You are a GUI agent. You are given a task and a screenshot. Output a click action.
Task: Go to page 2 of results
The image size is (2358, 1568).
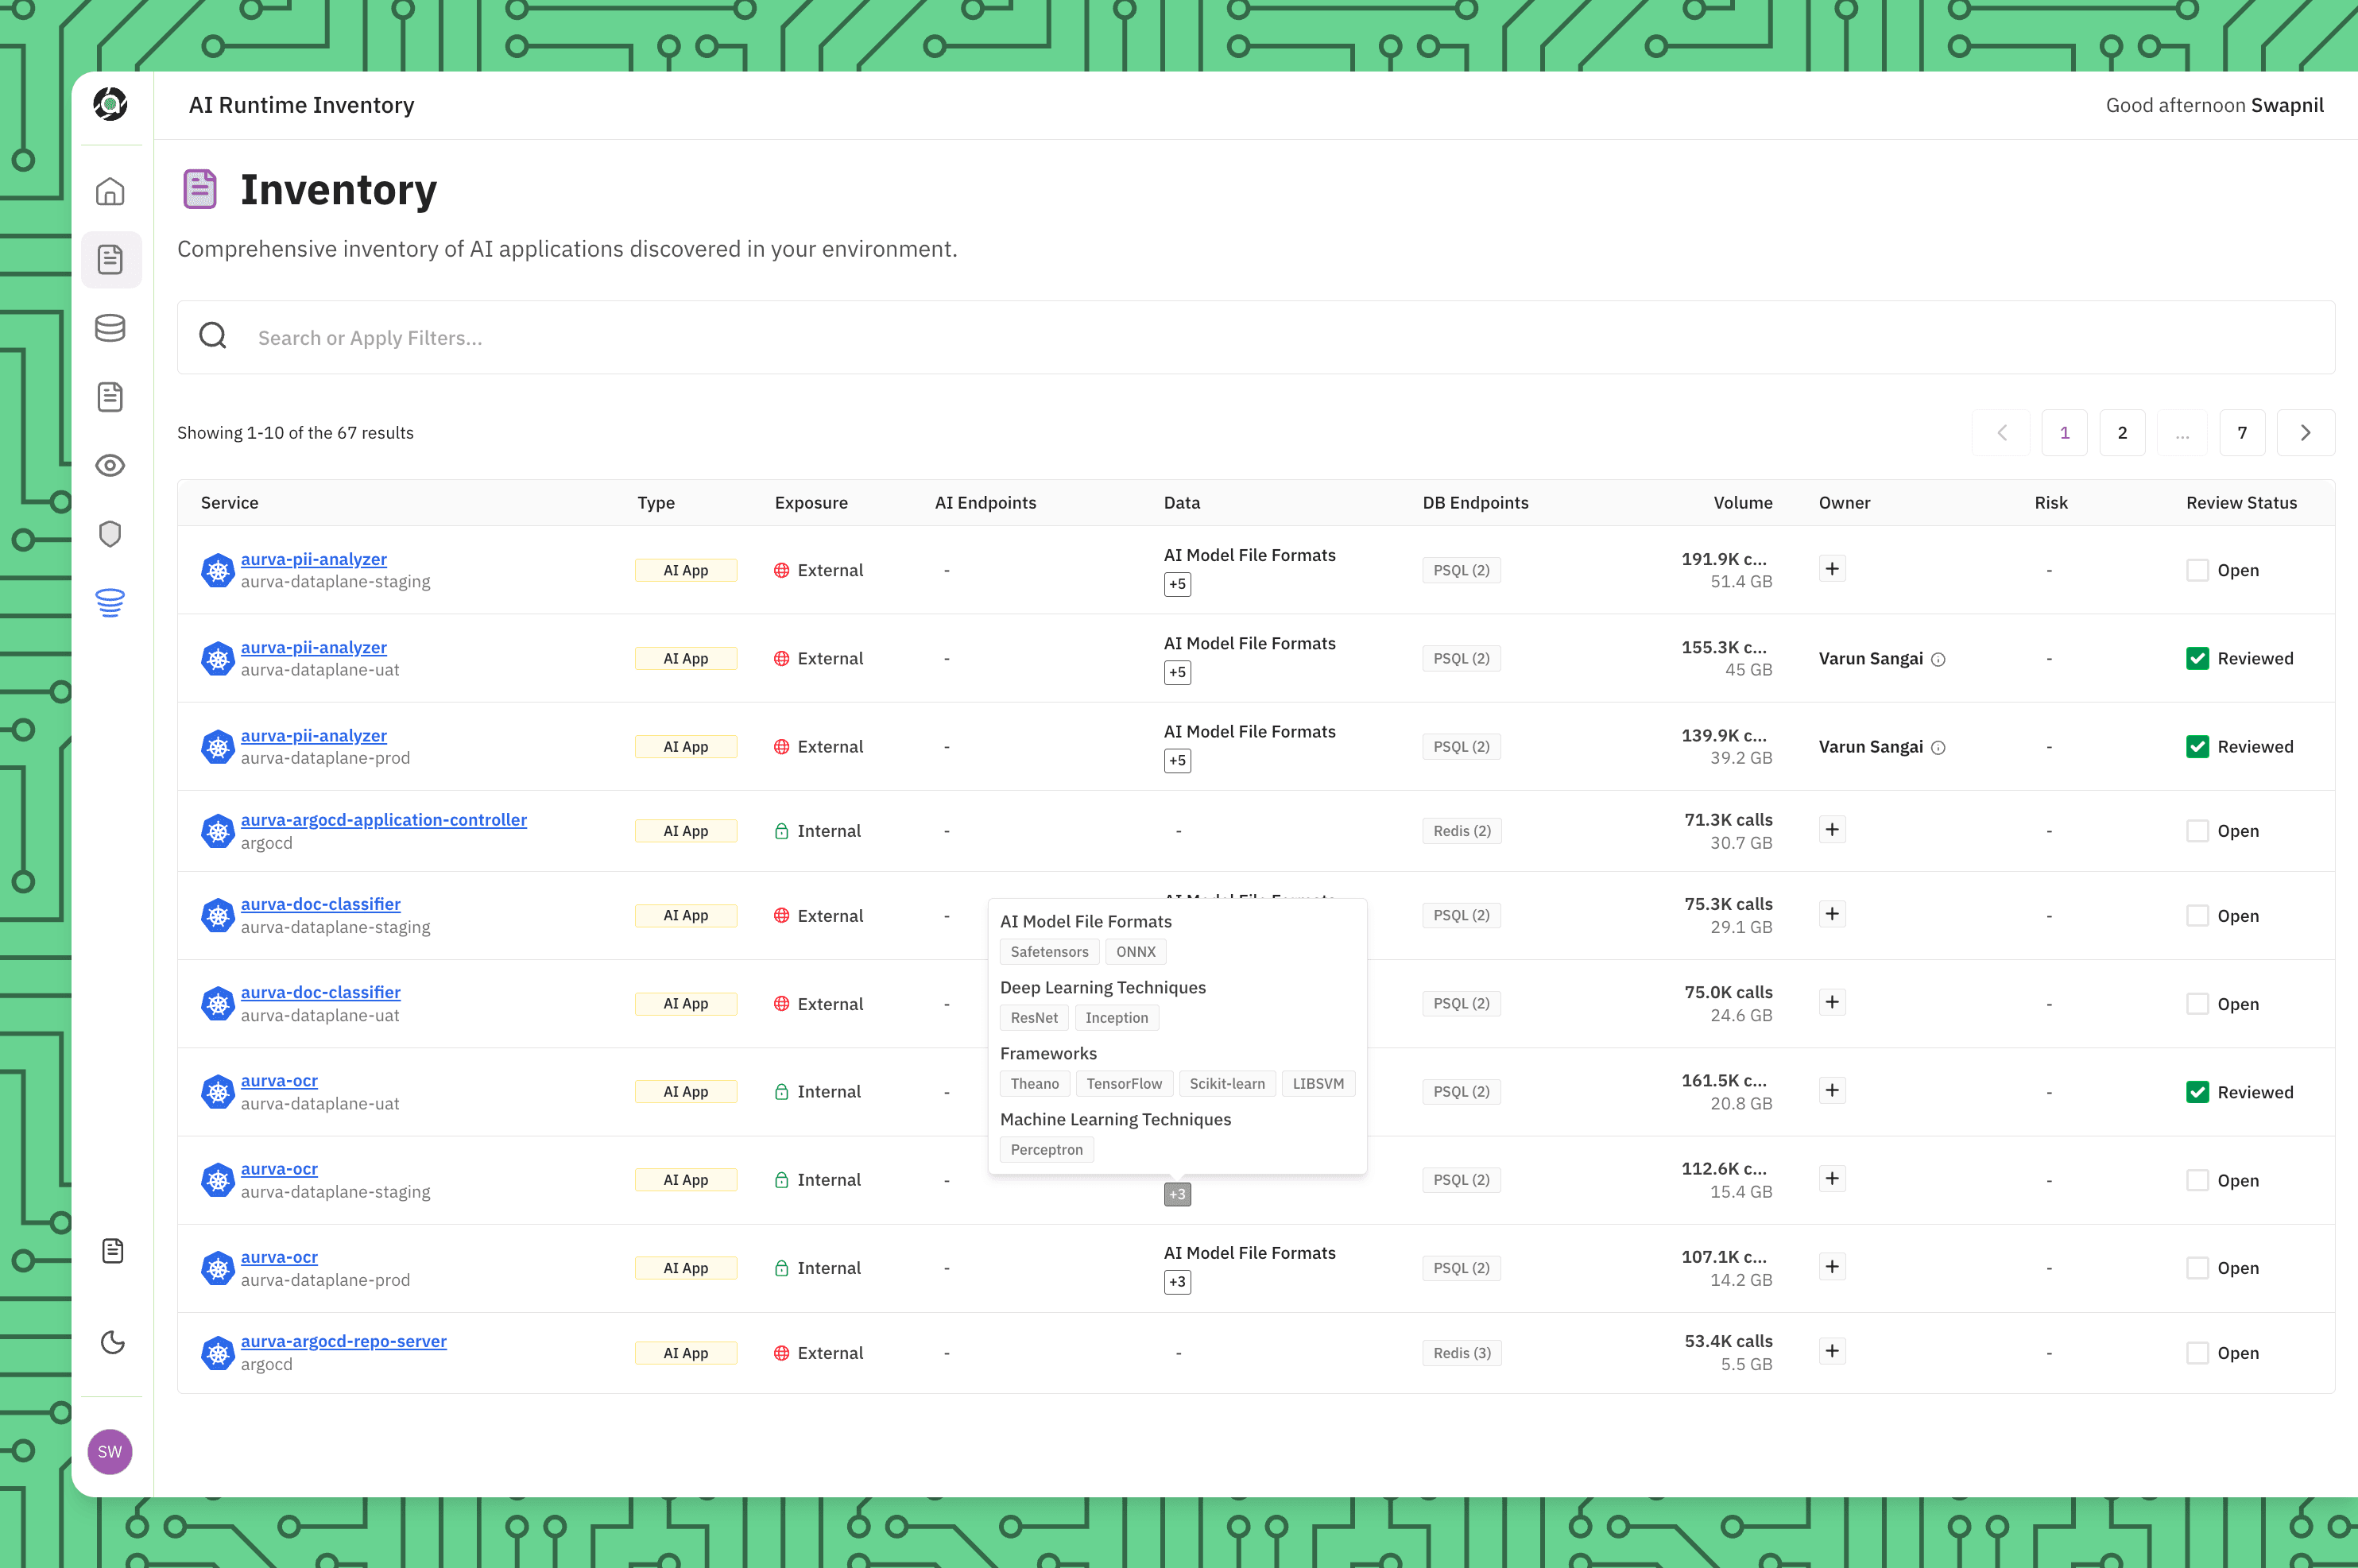(2121, 433)
